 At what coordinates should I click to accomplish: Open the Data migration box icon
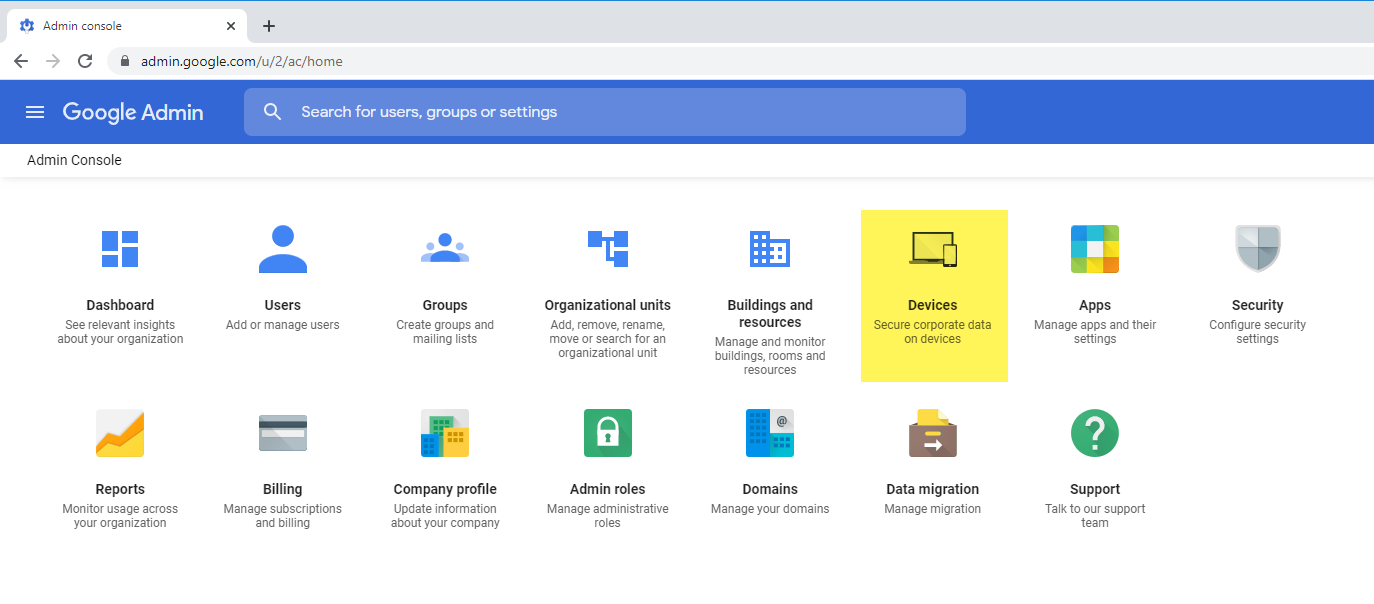pyautogui.click(x=933, y=433)
